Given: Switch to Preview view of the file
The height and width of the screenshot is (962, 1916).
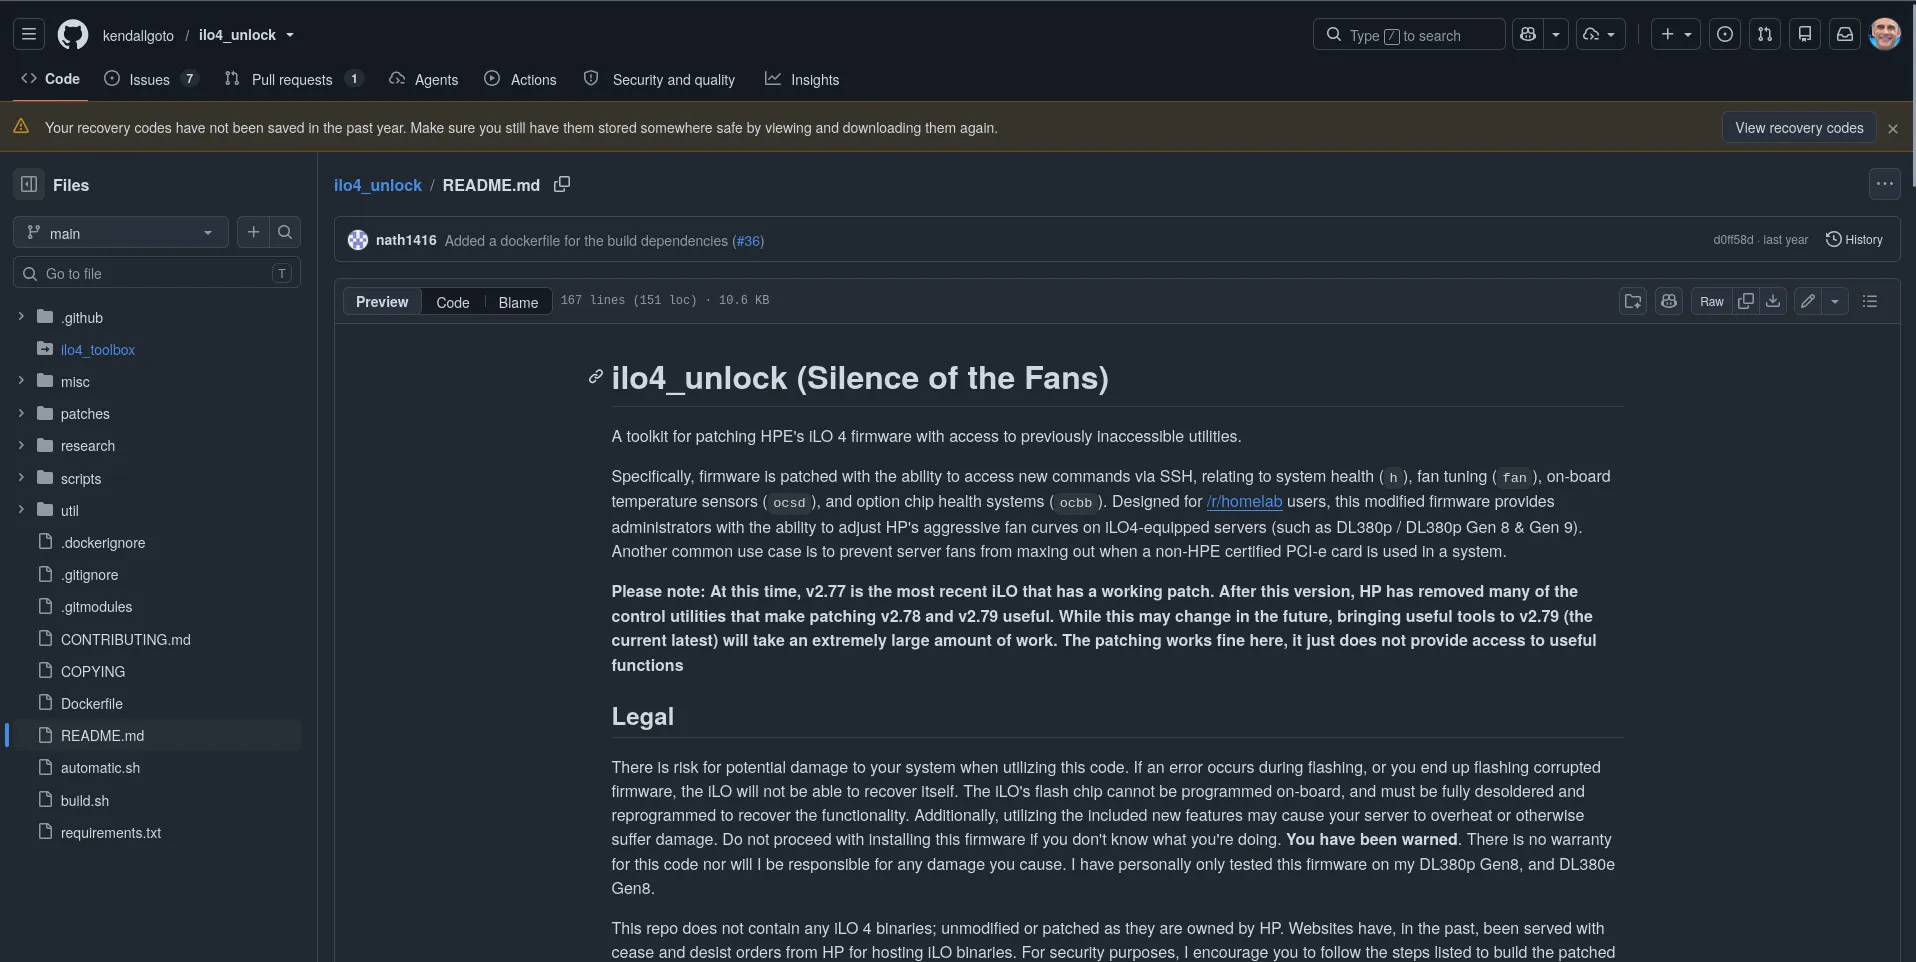Looking at the screenshot, I should point(382,302).
